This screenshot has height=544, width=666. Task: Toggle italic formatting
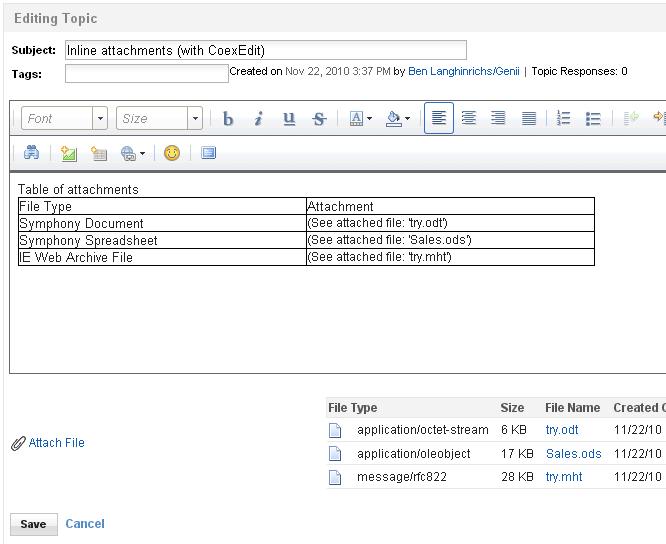coord(258,119)
